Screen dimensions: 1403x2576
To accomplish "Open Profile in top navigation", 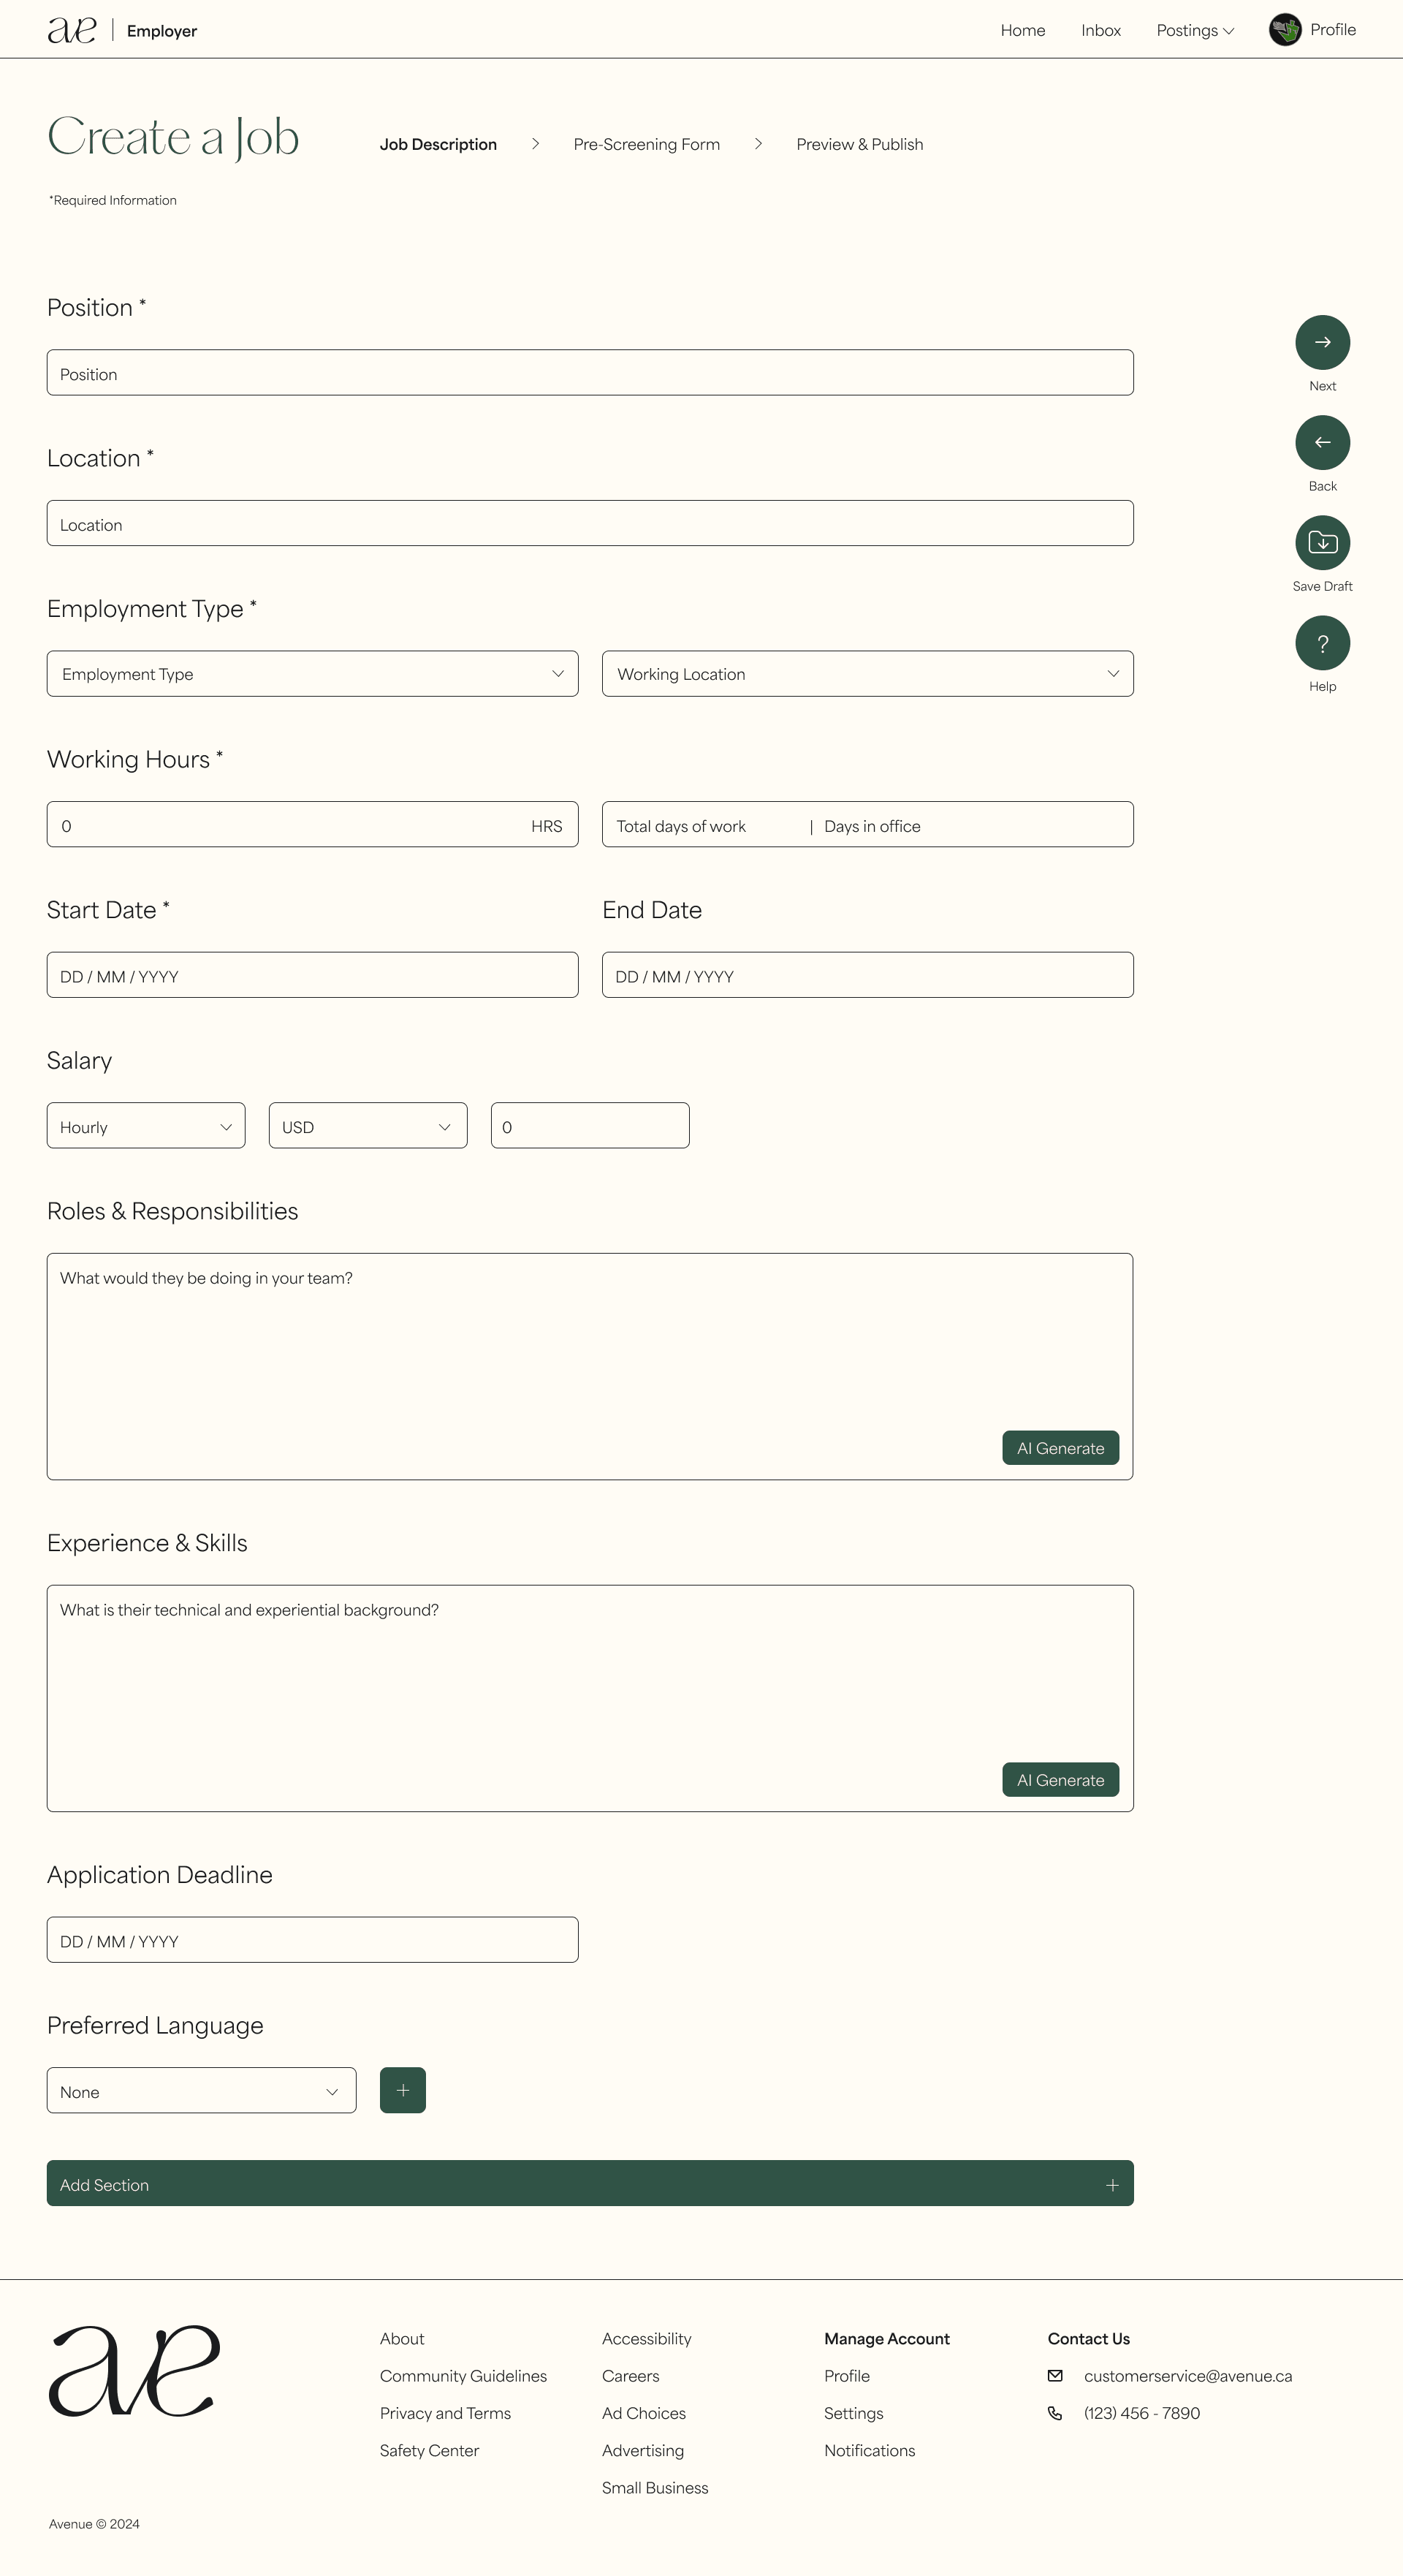I will (1332, 30).
